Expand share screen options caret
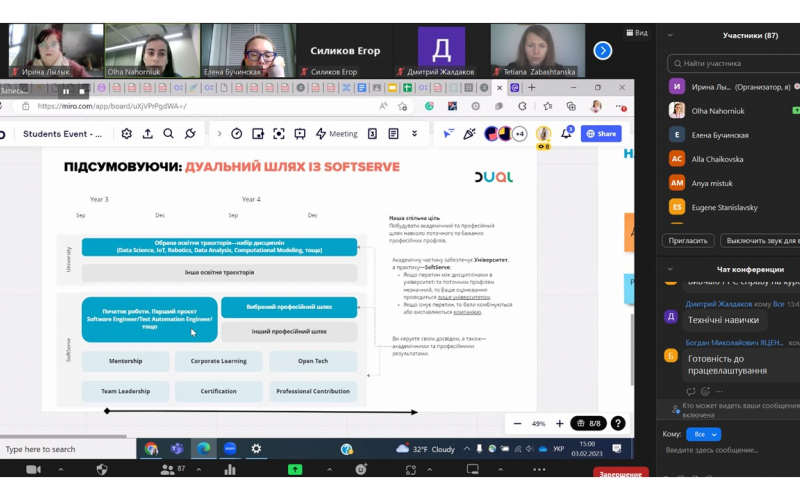Image resolution: width=800 pixels, height=500 pixels. click(329, 469)
